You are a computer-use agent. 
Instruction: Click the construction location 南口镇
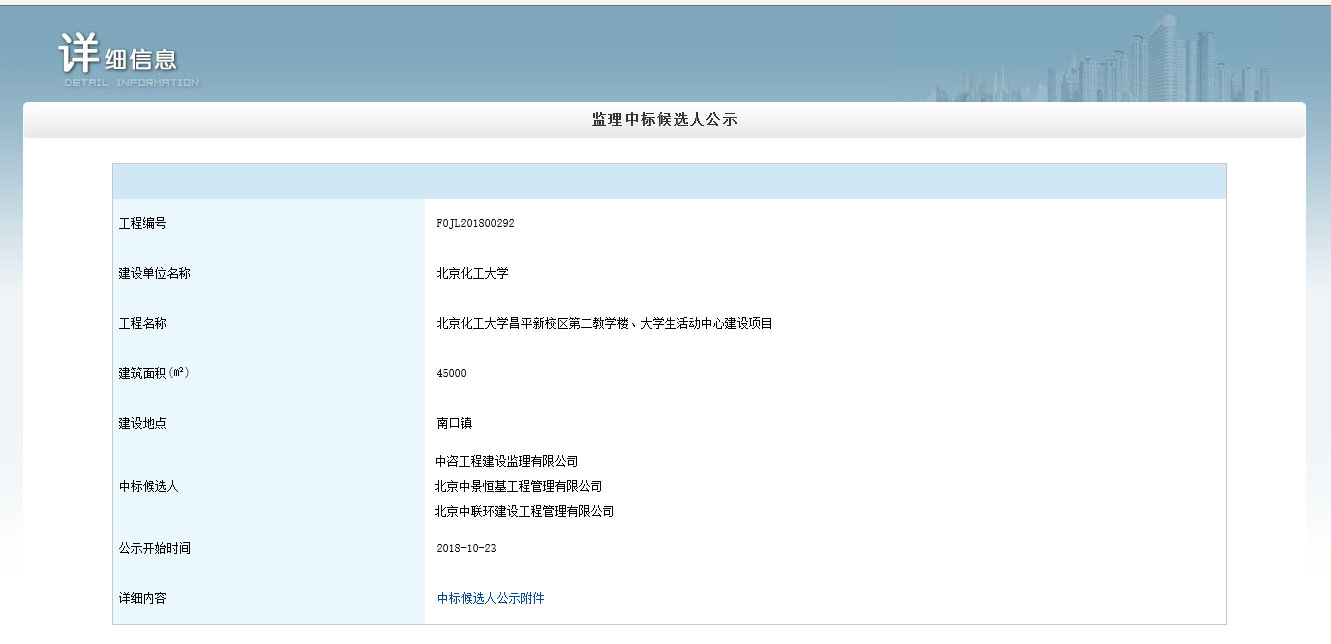point(454,423)
